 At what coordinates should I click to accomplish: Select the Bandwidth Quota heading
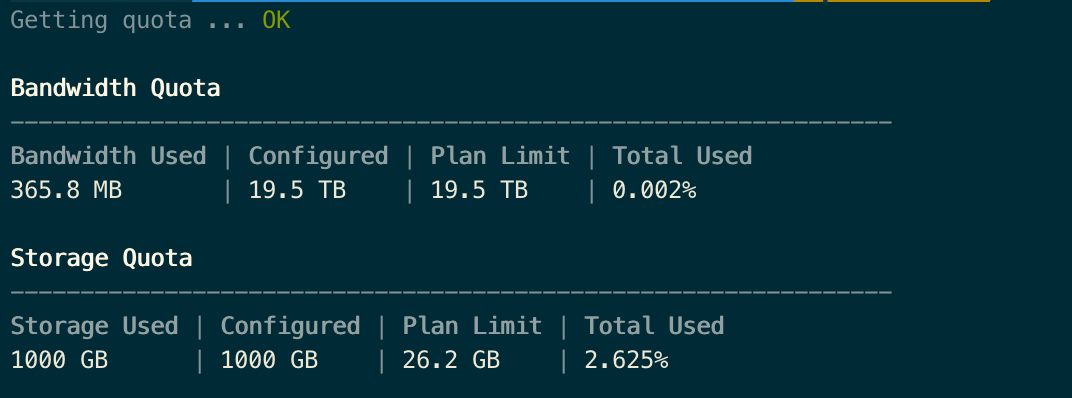116,88
